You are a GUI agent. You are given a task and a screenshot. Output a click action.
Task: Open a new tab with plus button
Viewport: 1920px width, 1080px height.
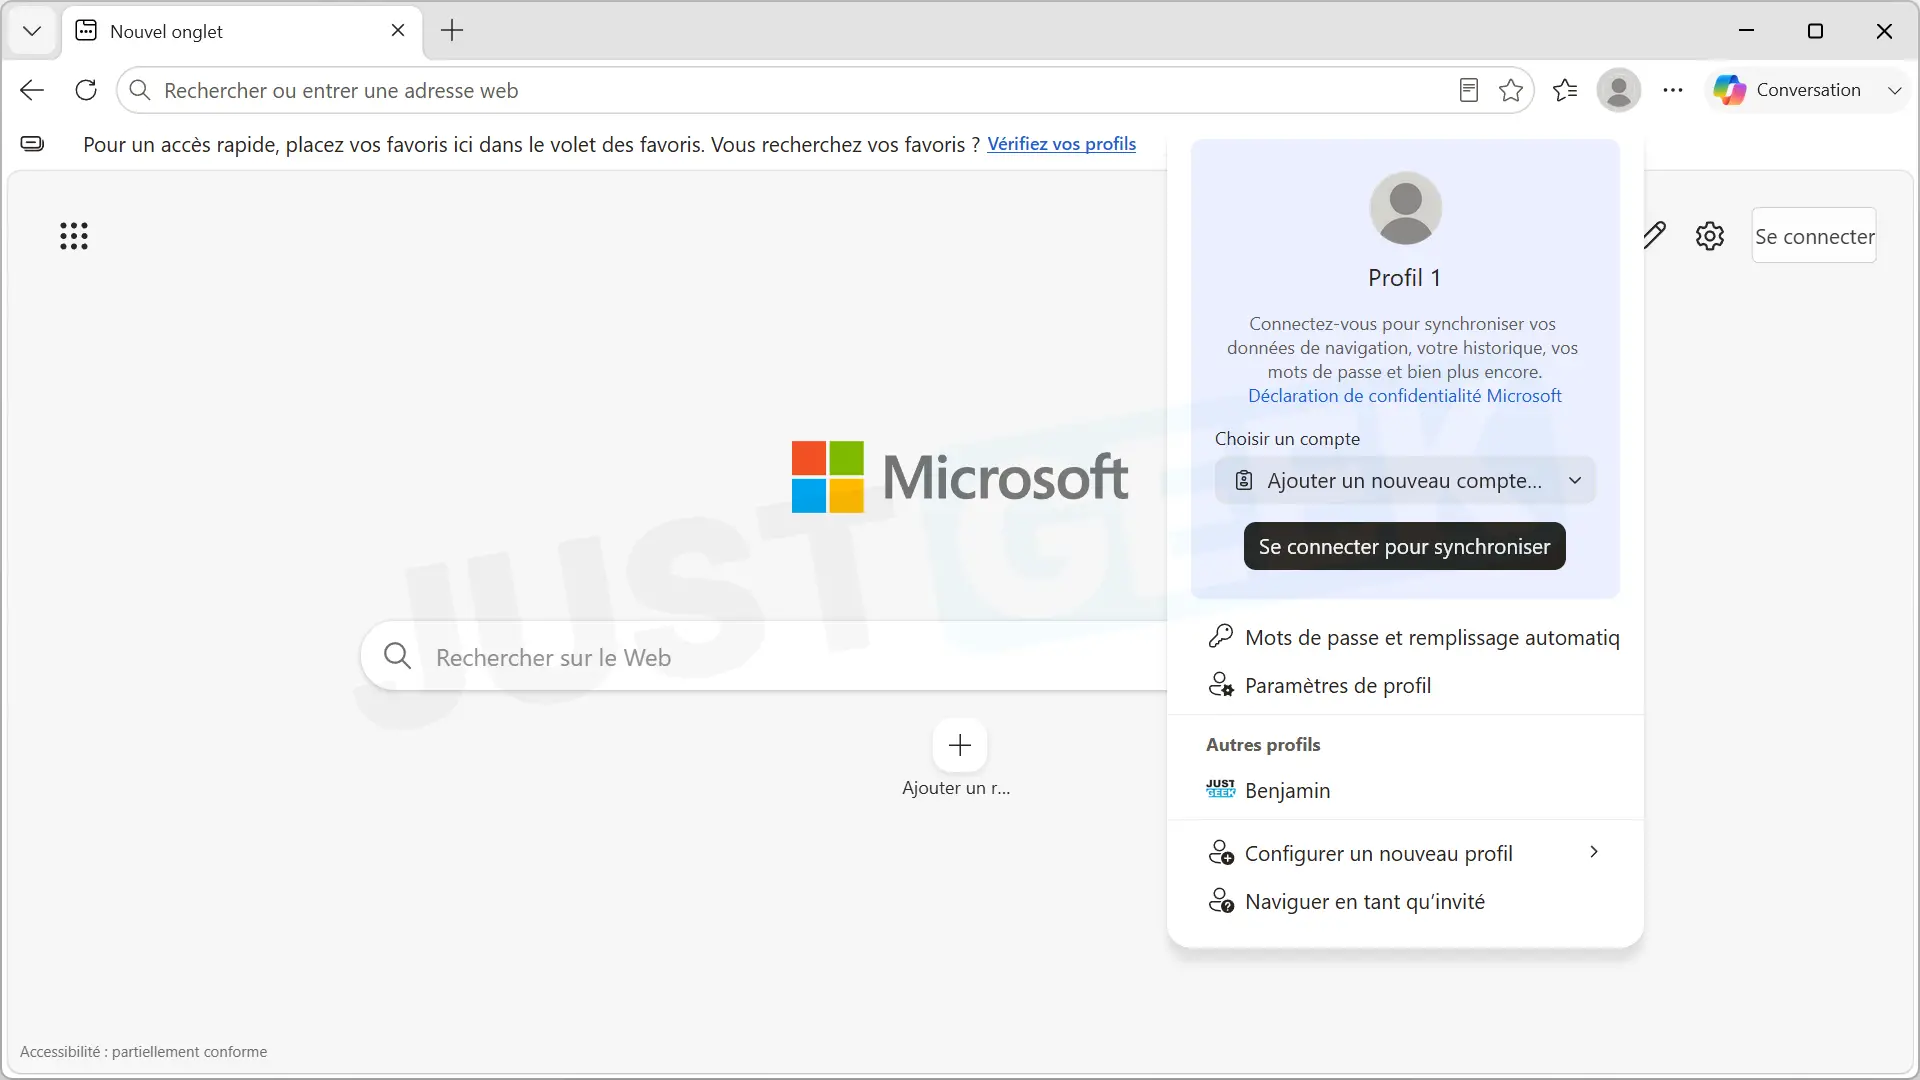(x=452, y=31)
